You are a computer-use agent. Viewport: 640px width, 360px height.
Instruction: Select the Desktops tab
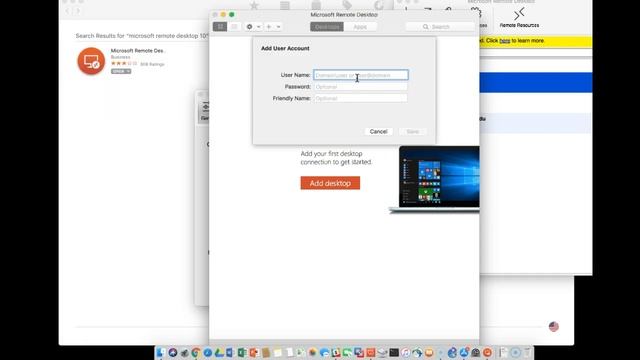(327, 27)
